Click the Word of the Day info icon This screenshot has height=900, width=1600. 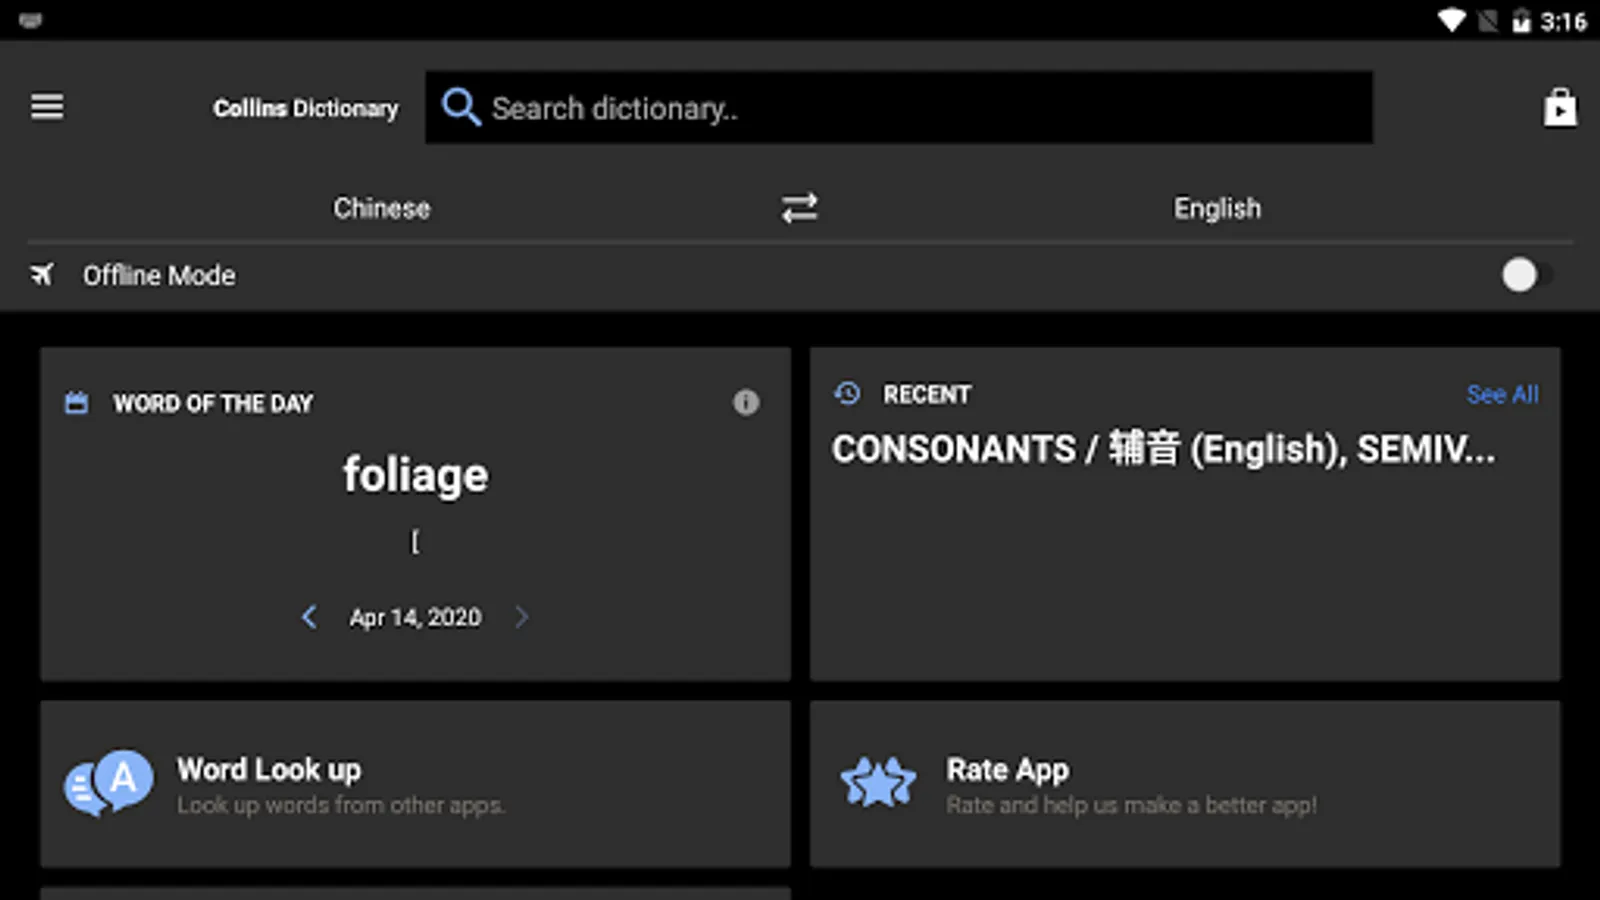(746, 402)
